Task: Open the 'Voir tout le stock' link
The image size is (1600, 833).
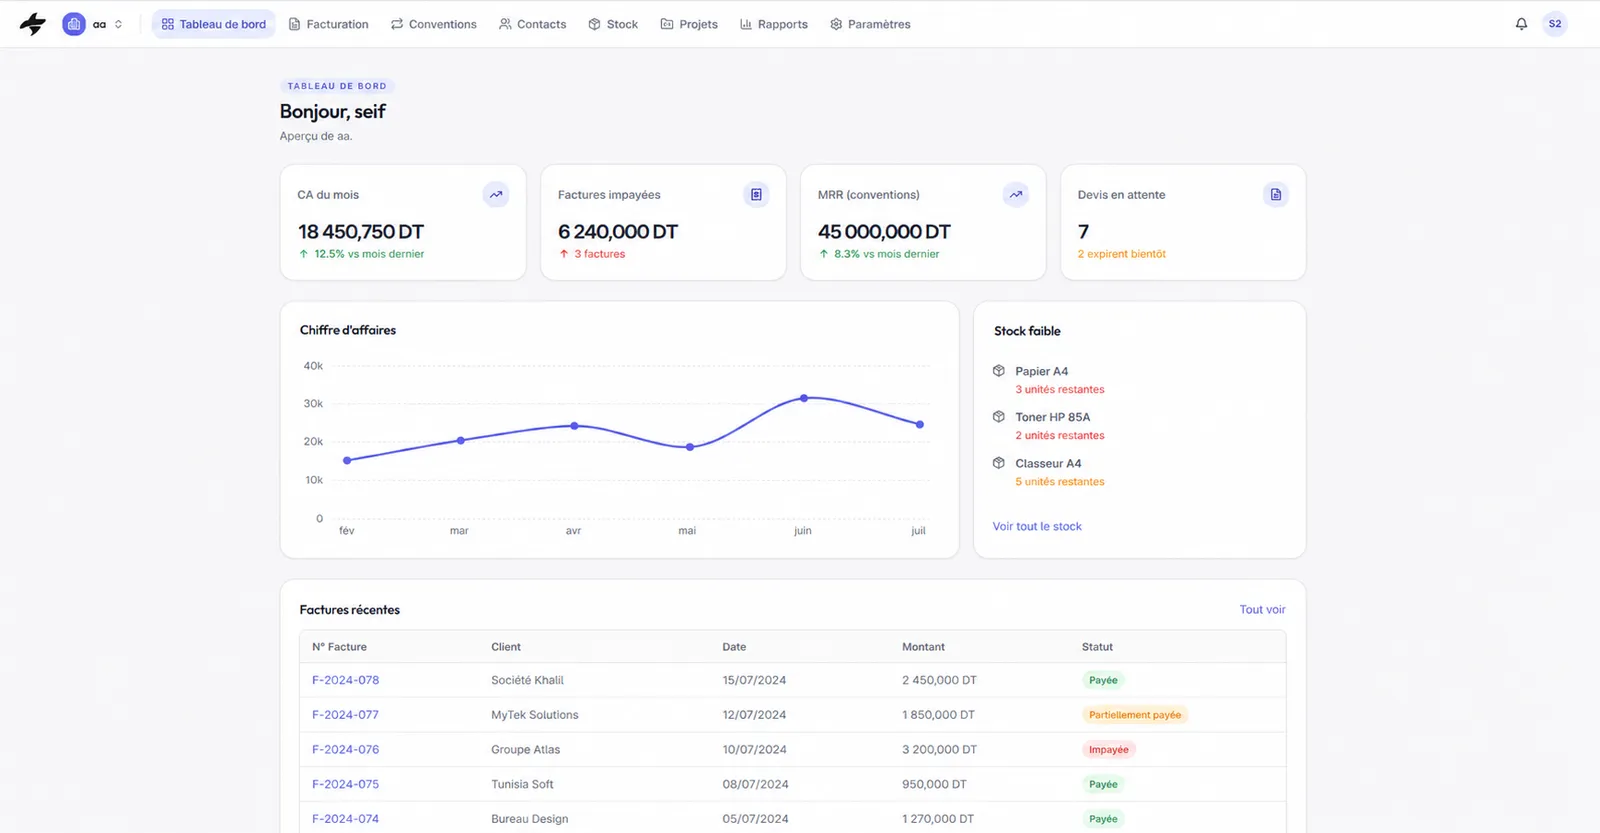Action: [1037, 526]
